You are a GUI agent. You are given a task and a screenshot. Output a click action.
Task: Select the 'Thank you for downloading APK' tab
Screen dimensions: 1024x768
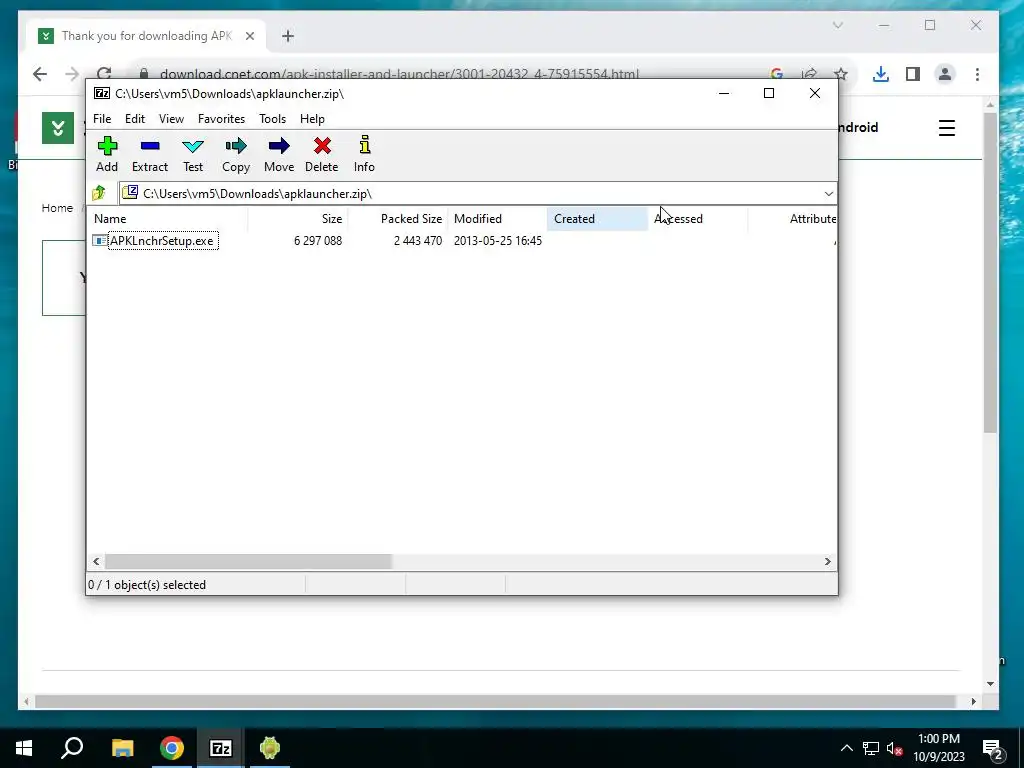(146, 36)
